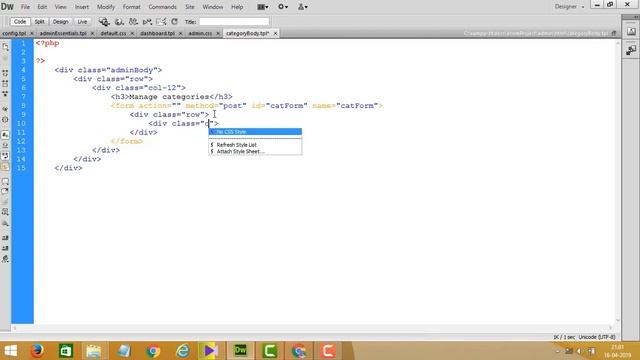This screenshot has width=640, height=360.
Task: Open Internet Explorer from the taskbar
Action: (182, 351)
